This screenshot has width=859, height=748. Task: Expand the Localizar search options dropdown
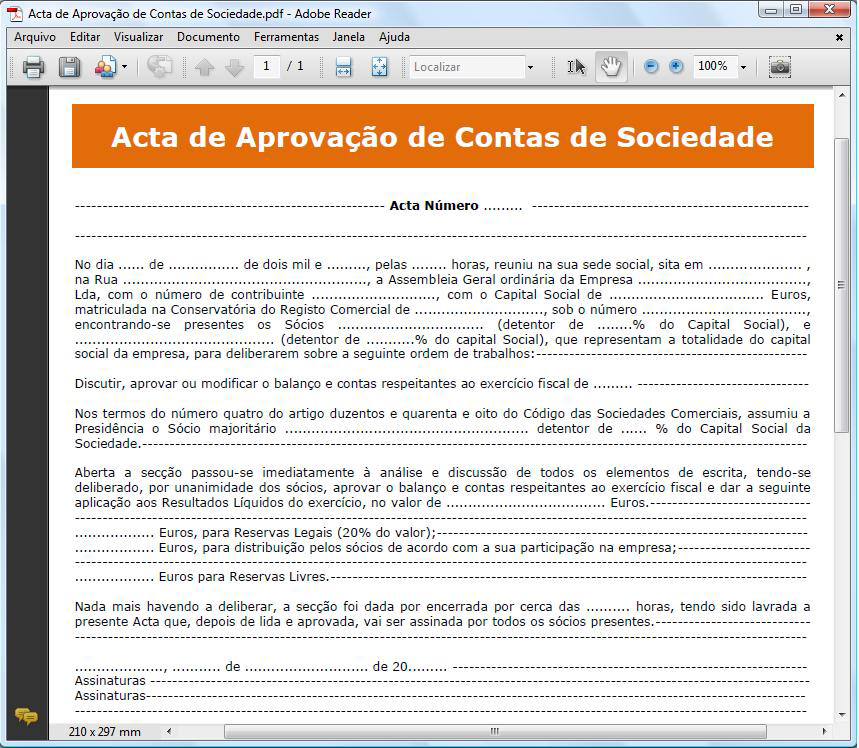point(531,67)
